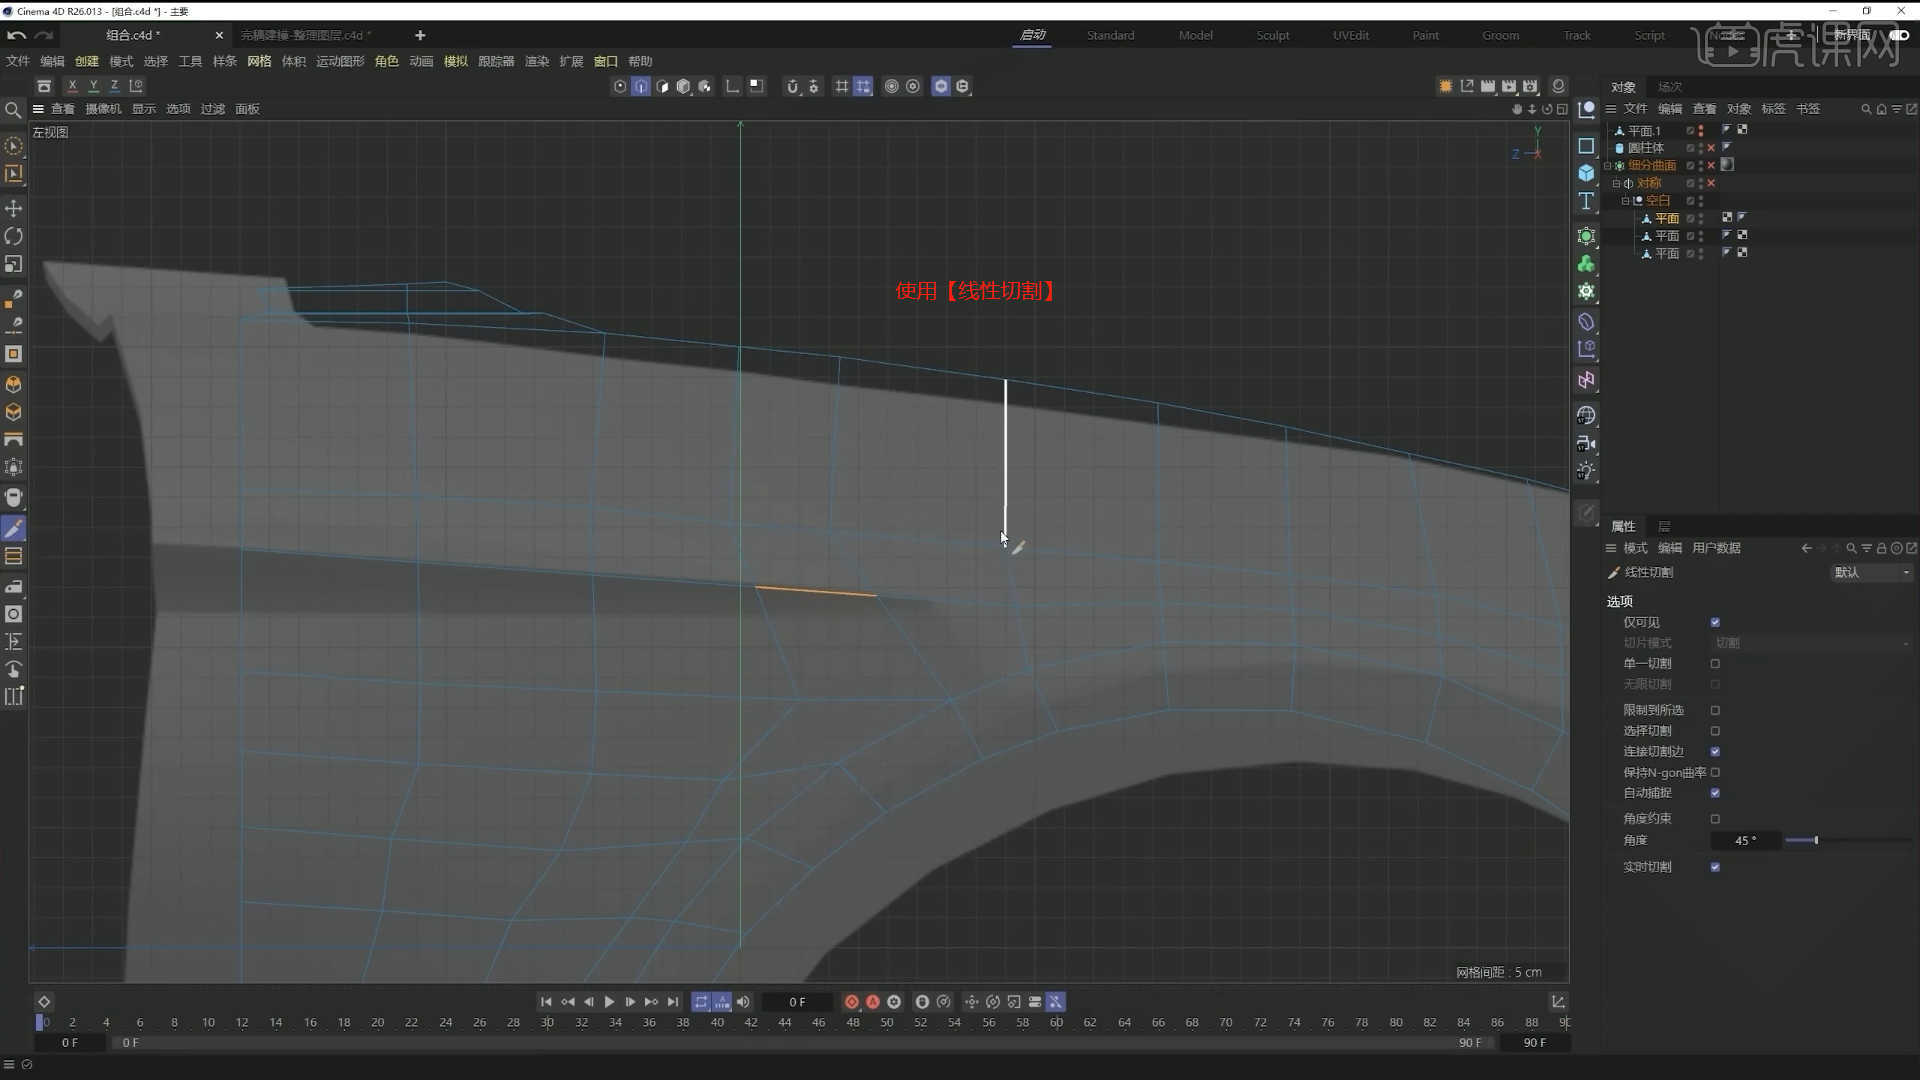Go back with Attributes panel left arrow

point(1806,548)
